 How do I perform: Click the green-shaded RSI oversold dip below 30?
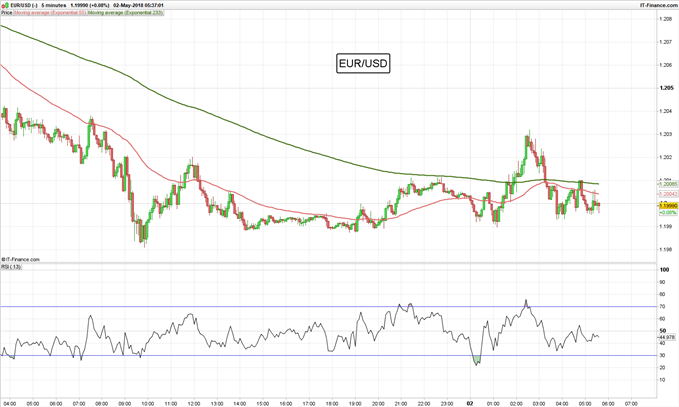[x=477, y=360]
